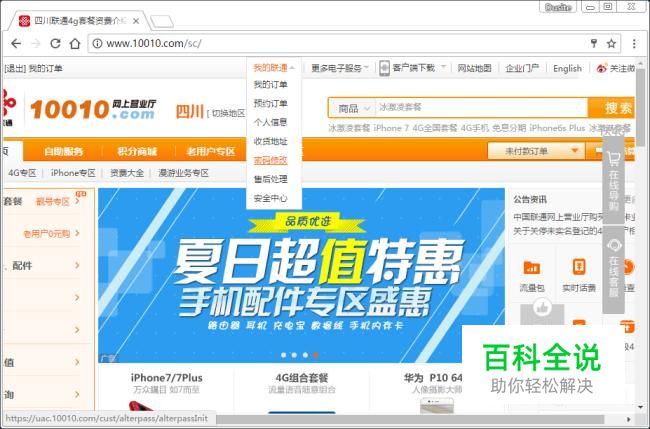650x429 pixels.
Task: Open the 老用户专区 navigation tab
Action: pyautogui.click(x=211, y=151)
